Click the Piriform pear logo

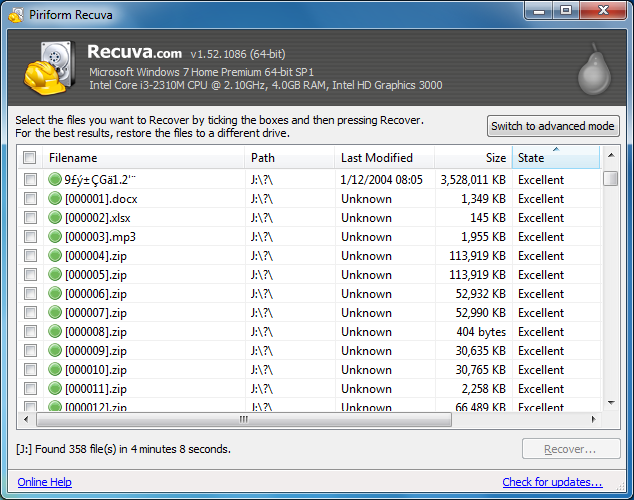(x=594, y=69)
